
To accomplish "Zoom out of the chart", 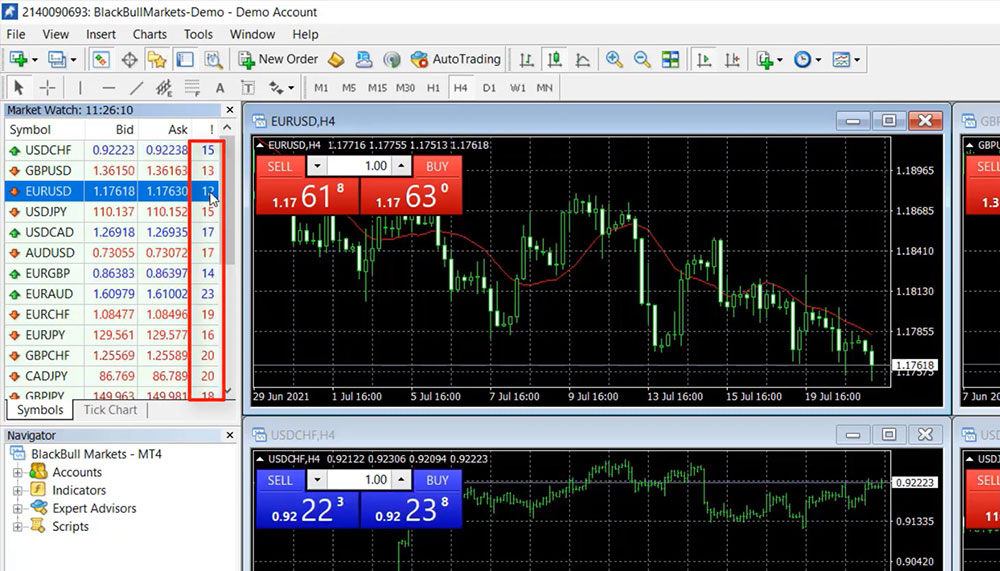I will (642, 59).
